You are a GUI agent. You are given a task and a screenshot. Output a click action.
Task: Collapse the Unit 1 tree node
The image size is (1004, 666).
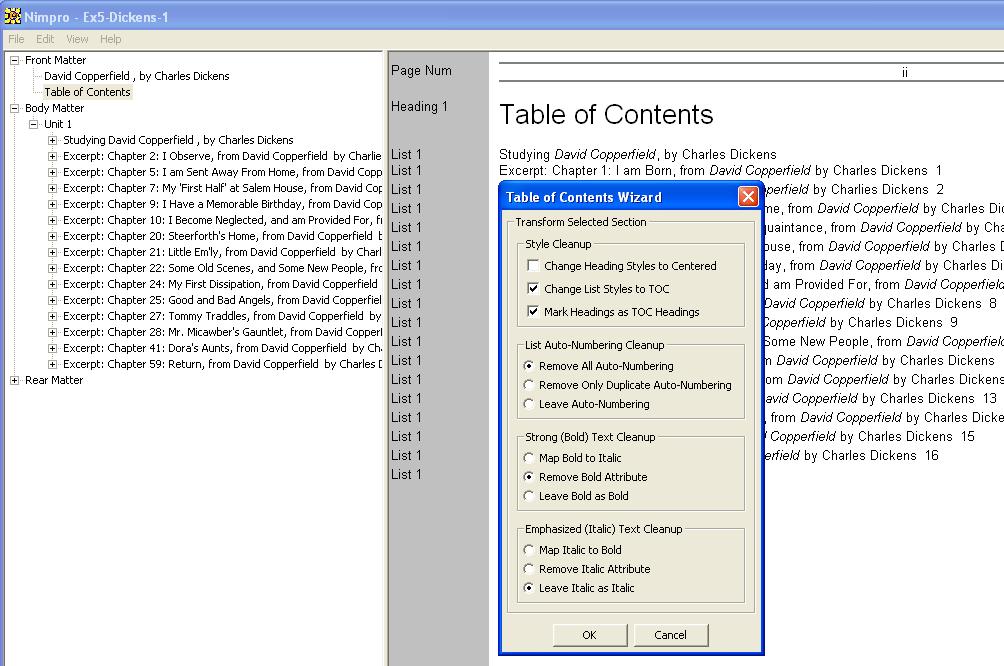coord(33,124)
